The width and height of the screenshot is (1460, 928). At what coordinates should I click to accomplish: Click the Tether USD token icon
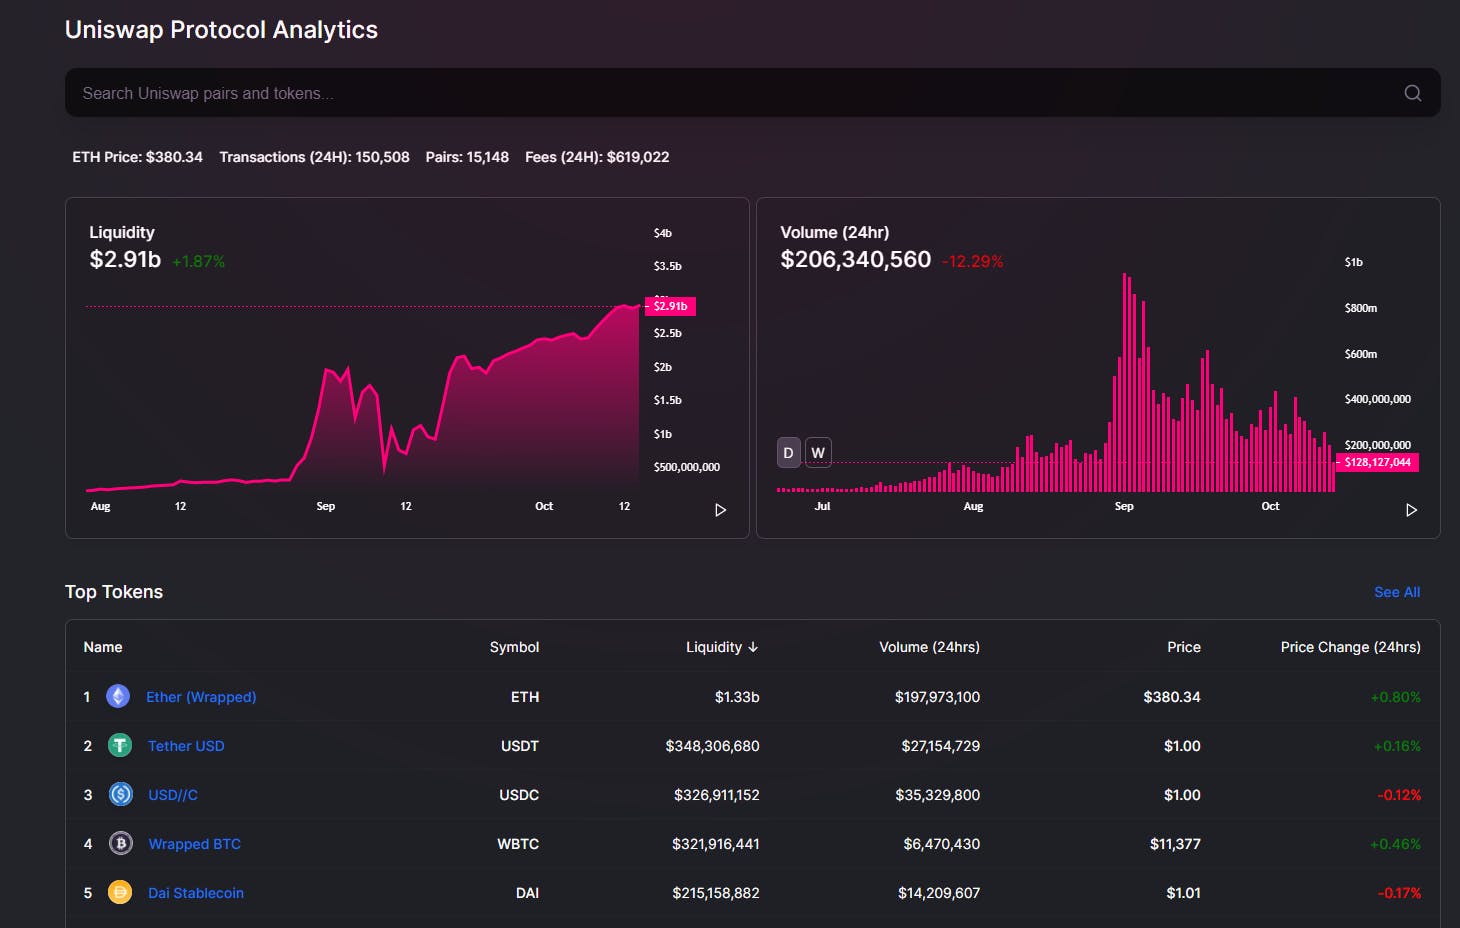[120, 746]
